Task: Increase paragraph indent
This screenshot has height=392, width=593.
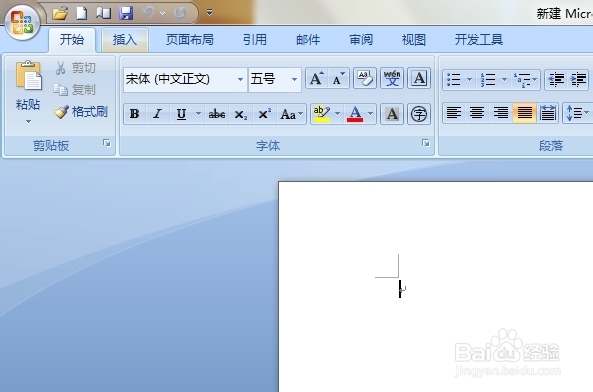Action: coord(578,80)
